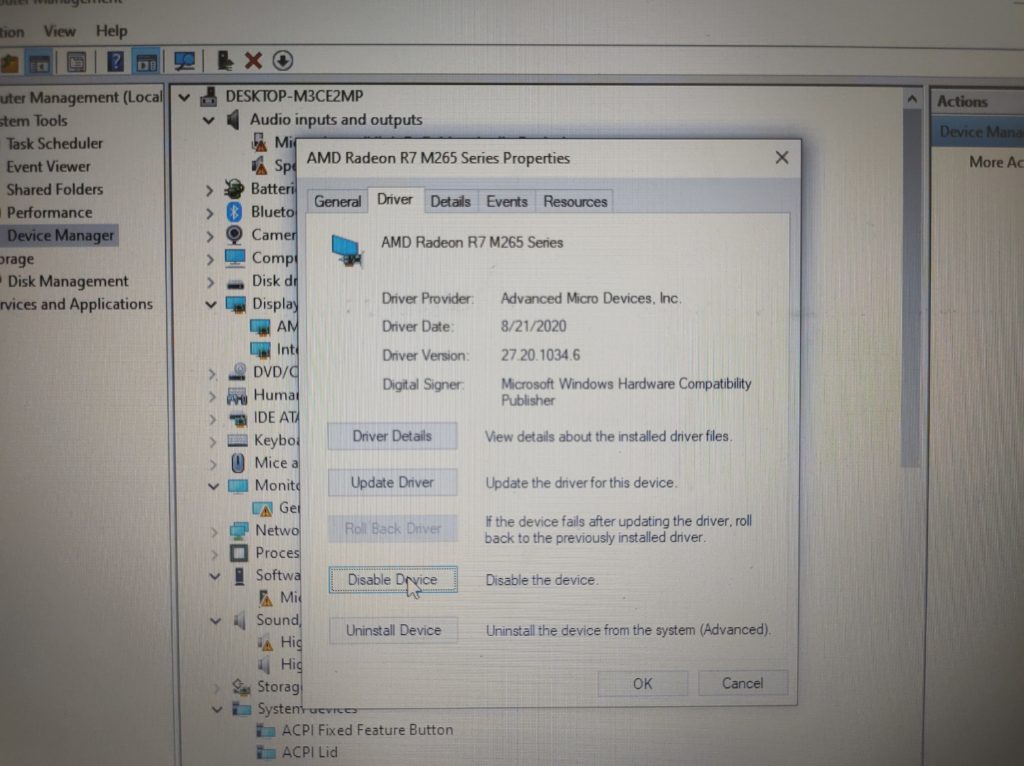Viewport: 1024px width, 766px height.
Task: Open the View menu
Action: [59, 31]
